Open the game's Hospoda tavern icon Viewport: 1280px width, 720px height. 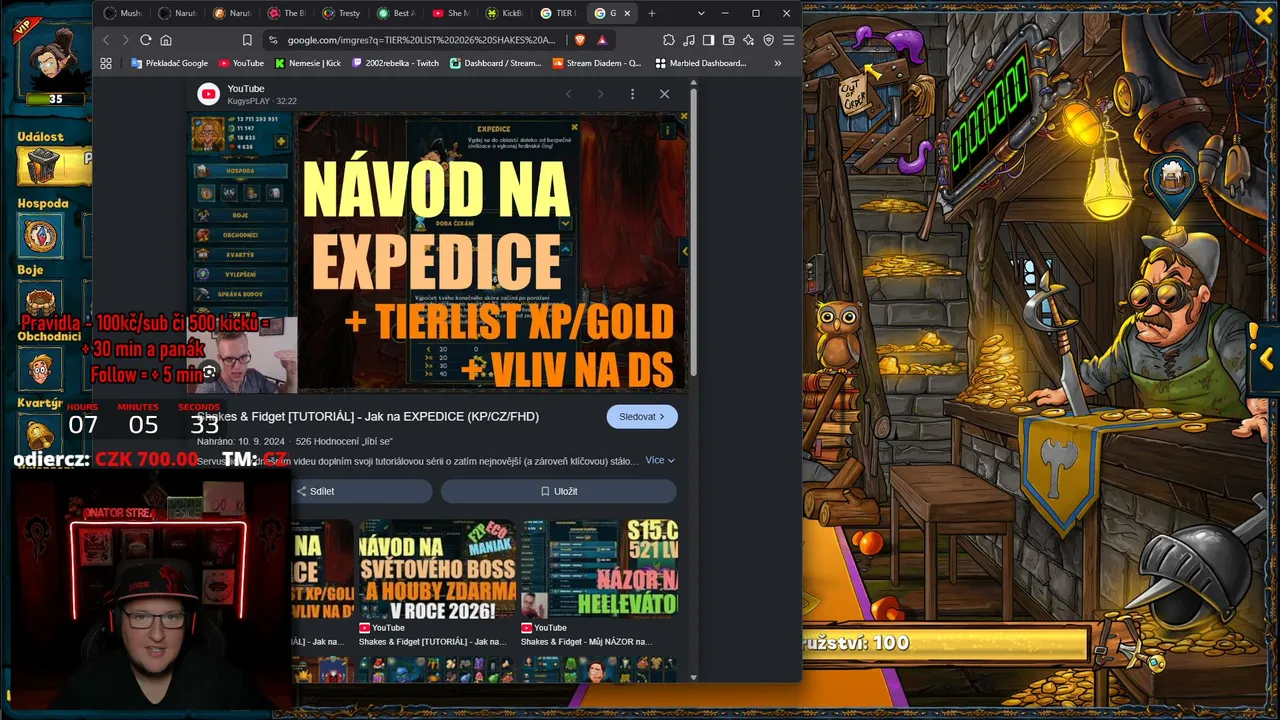41,236
